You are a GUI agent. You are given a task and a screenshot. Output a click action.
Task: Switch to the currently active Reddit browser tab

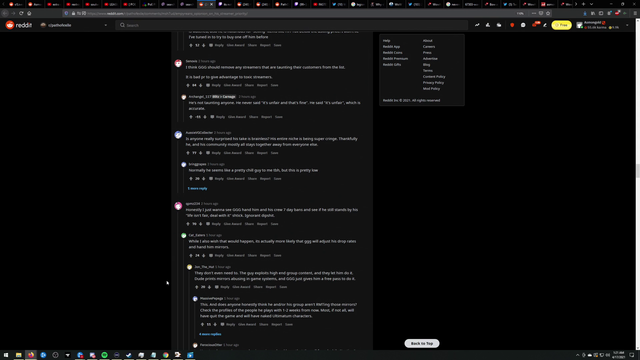(x=207, y=4)
